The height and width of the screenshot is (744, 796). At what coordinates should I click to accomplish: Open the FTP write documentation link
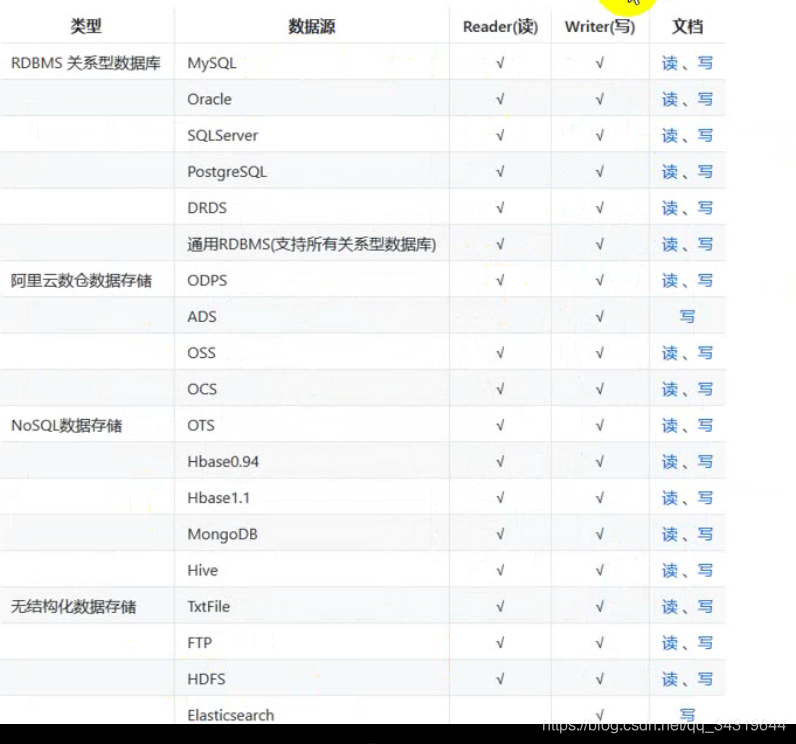point(705,643)
